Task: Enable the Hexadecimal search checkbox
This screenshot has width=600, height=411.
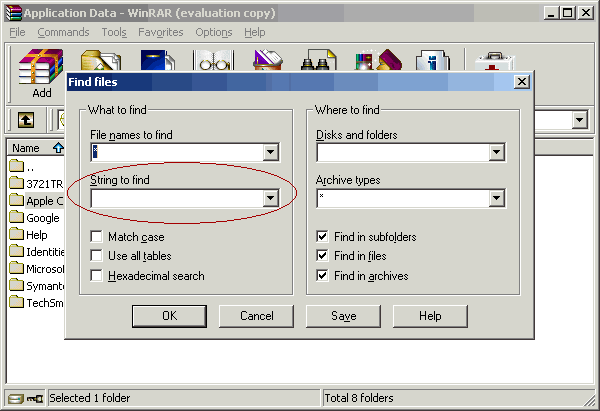Action: tap(96, 276)
